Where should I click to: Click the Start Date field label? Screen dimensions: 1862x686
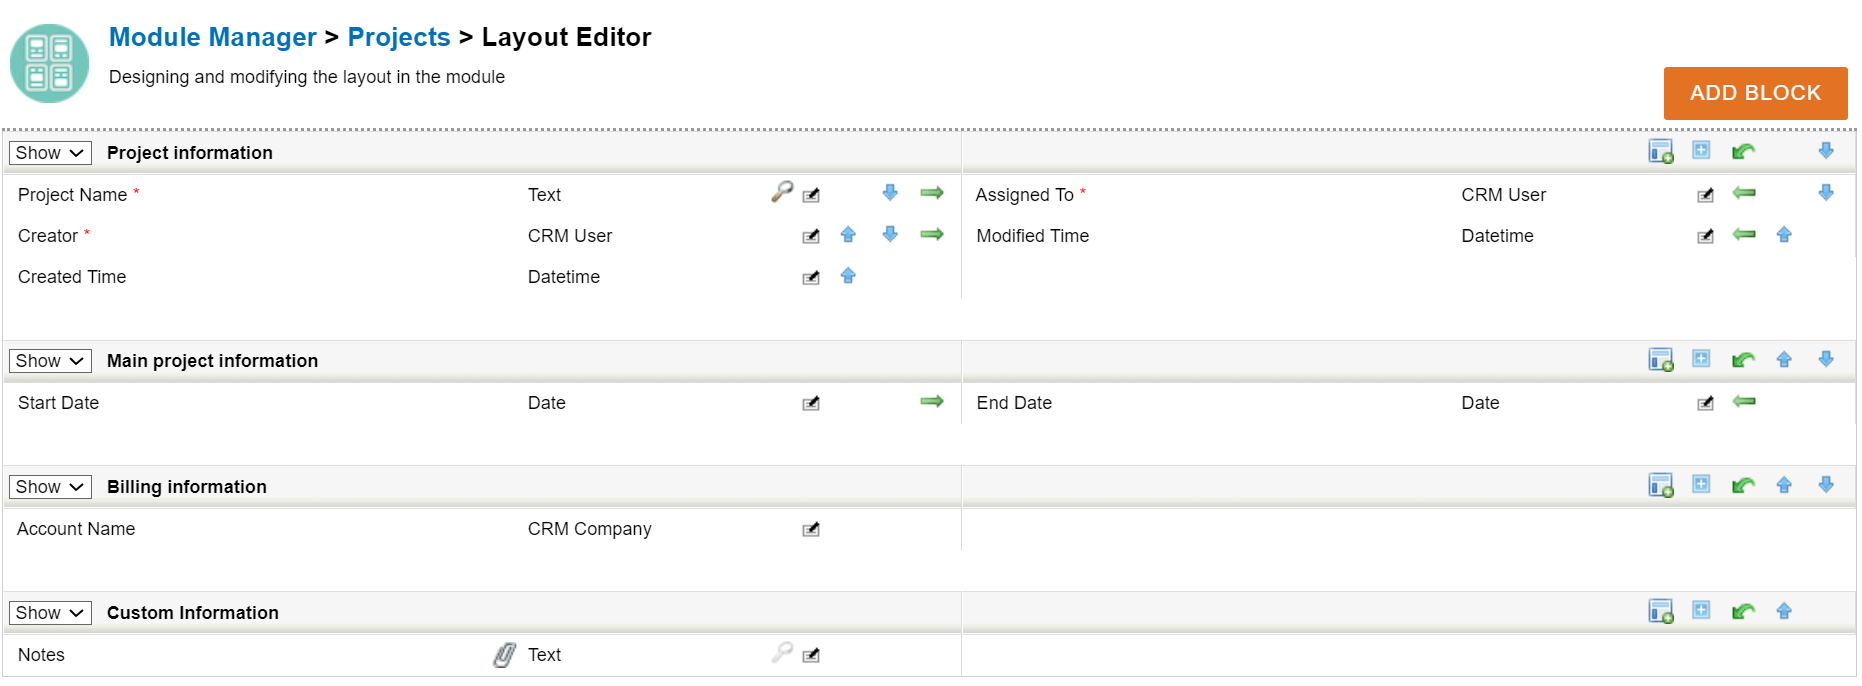58,403
